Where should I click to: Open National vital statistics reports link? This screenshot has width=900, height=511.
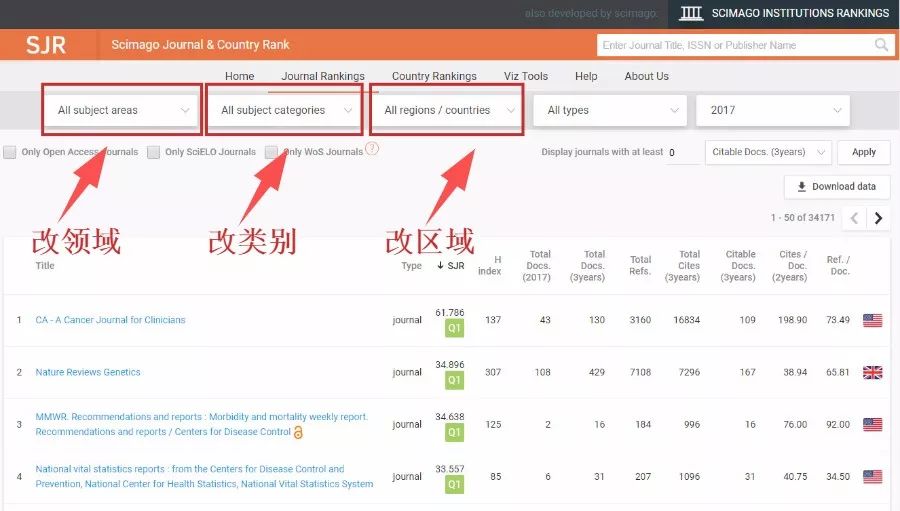[x=204, y=477]
